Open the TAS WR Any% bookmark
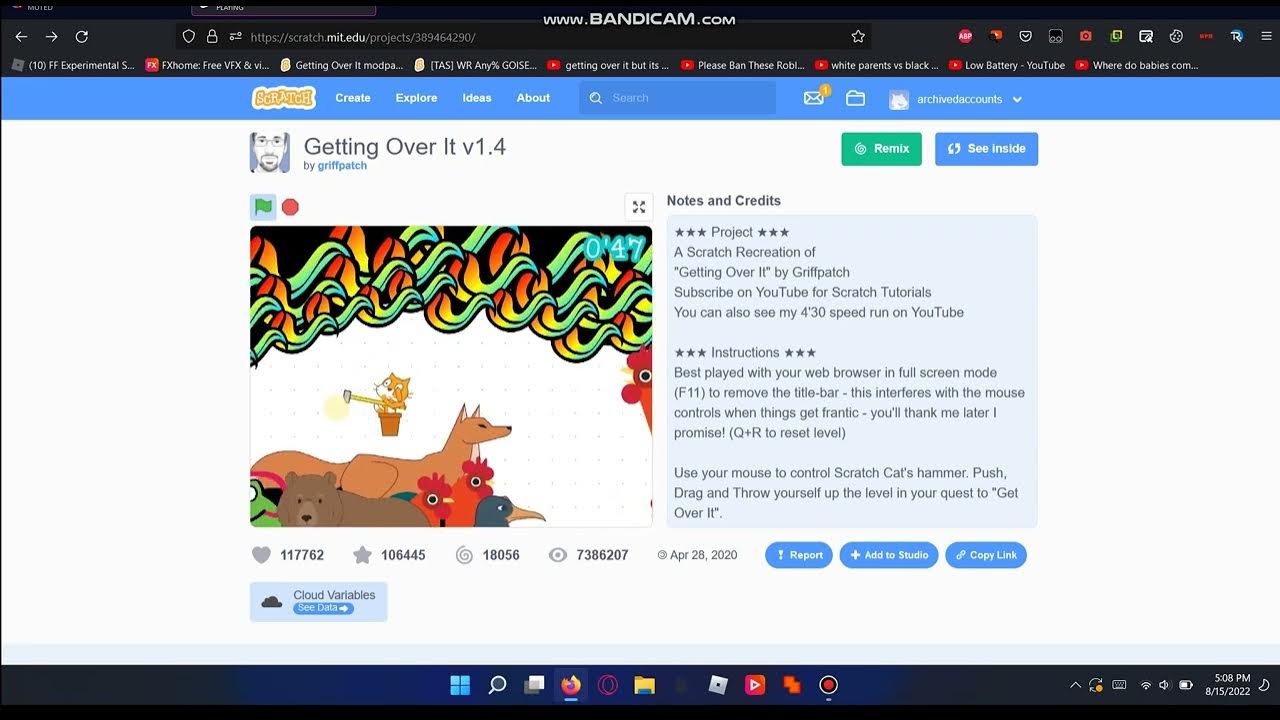Viewport: 1280px width, 720px height. [x=475, y=65]
